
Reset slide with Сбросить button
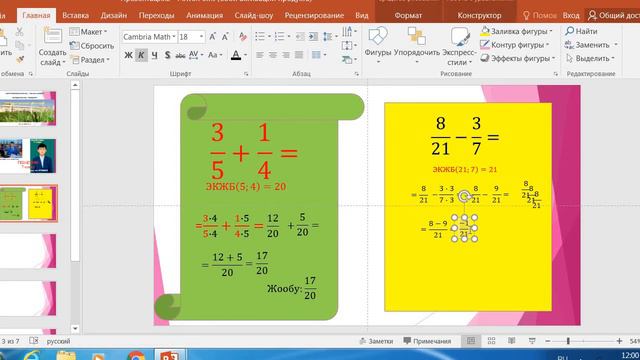pyautogui.click(x=92, y=46)
